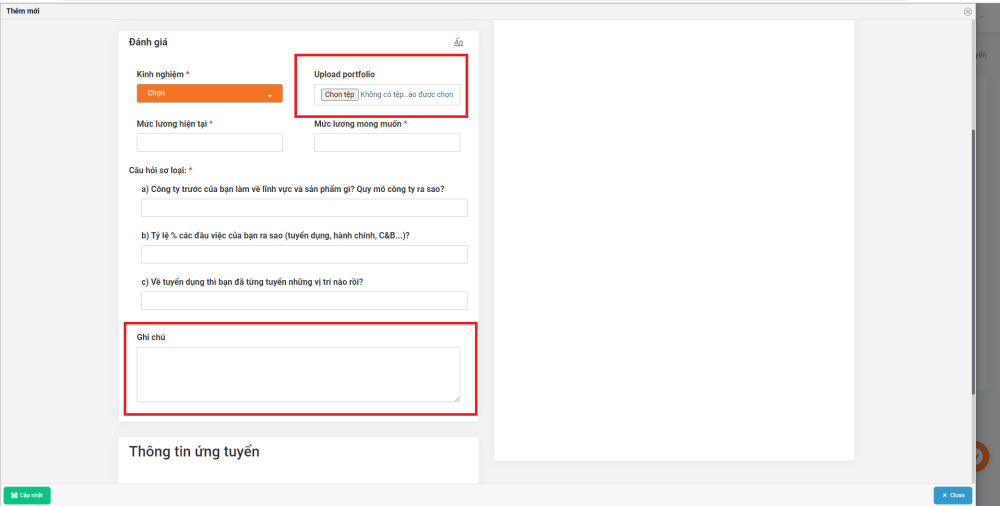
Task: Focus the Mức lương mong muốn field
Action: [x=387, y=143]
